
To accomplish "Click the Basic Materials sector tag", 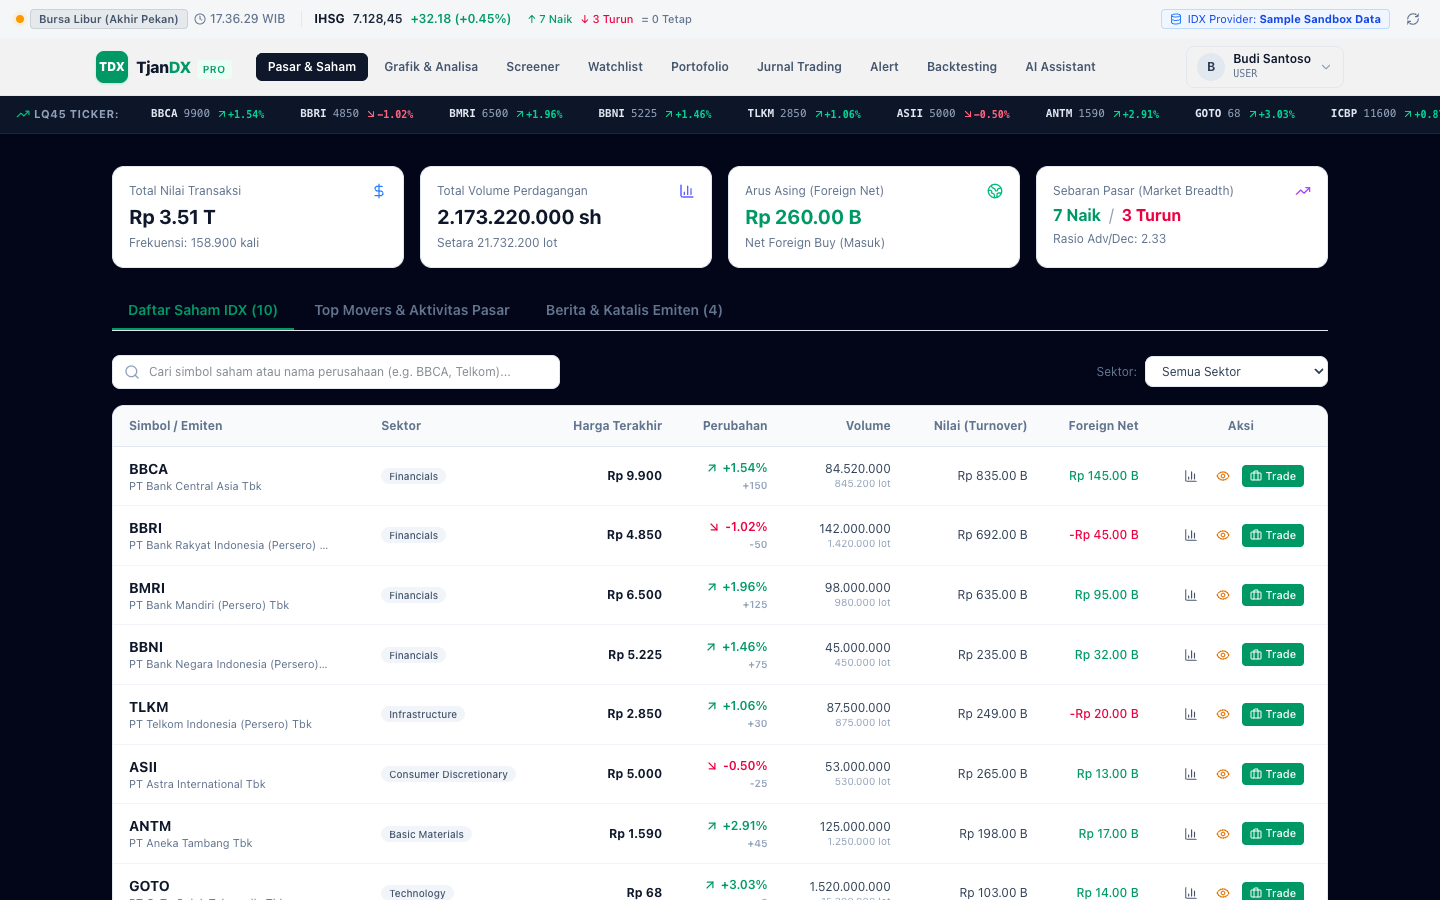I will [x=426, y=834].
